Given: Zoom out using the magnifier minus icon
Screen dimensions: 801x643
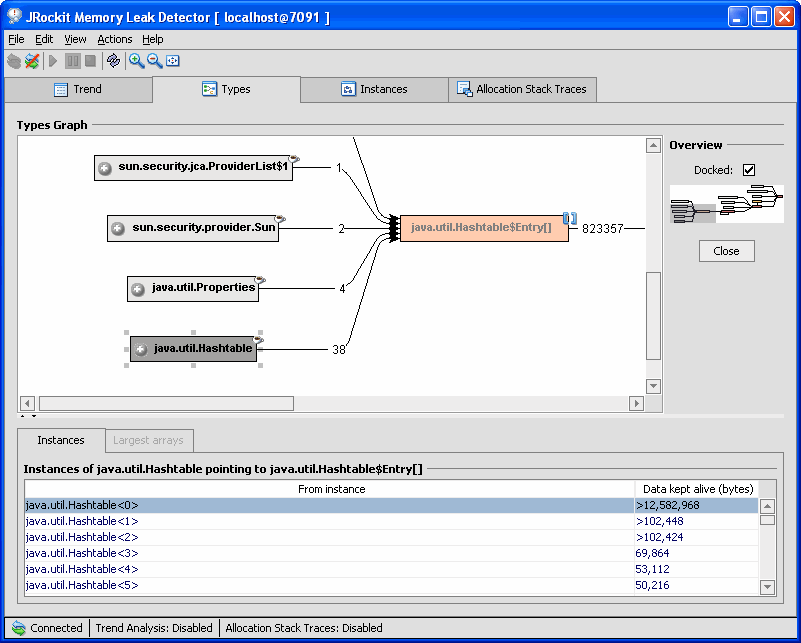Looking at the screenshot, I should pos(154,61).
